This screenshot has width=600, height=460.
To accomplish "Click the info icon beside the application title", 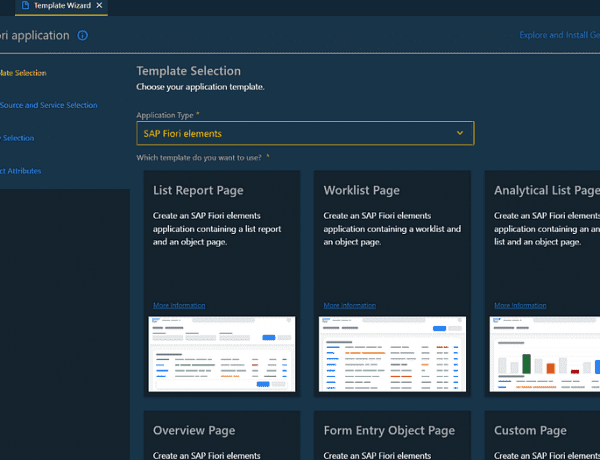I will tap(83, 36).
